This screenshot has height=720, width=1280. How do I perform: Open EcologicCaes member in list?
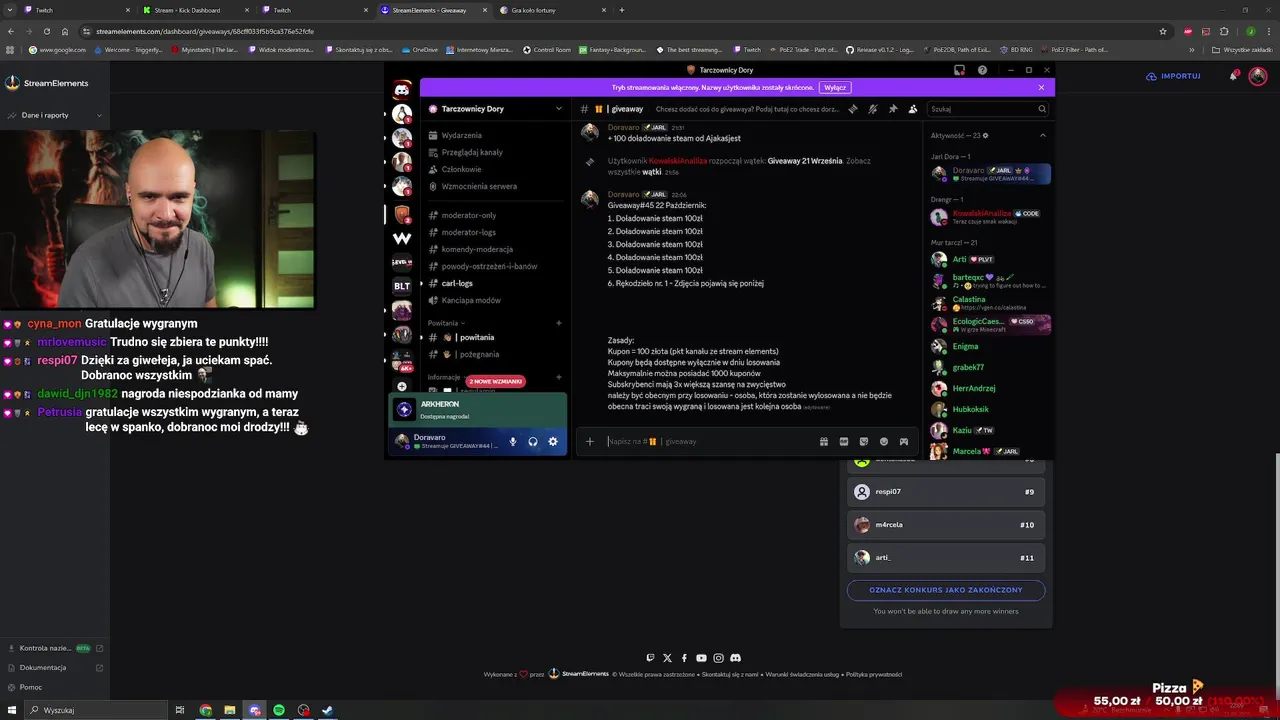tap(990, 324)
